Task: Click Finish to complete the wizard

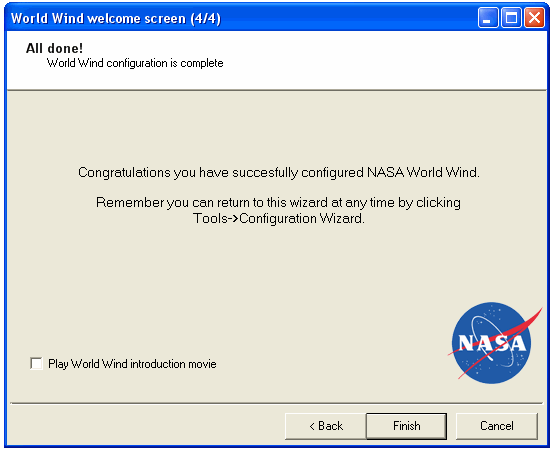Action: coord(407,426)
